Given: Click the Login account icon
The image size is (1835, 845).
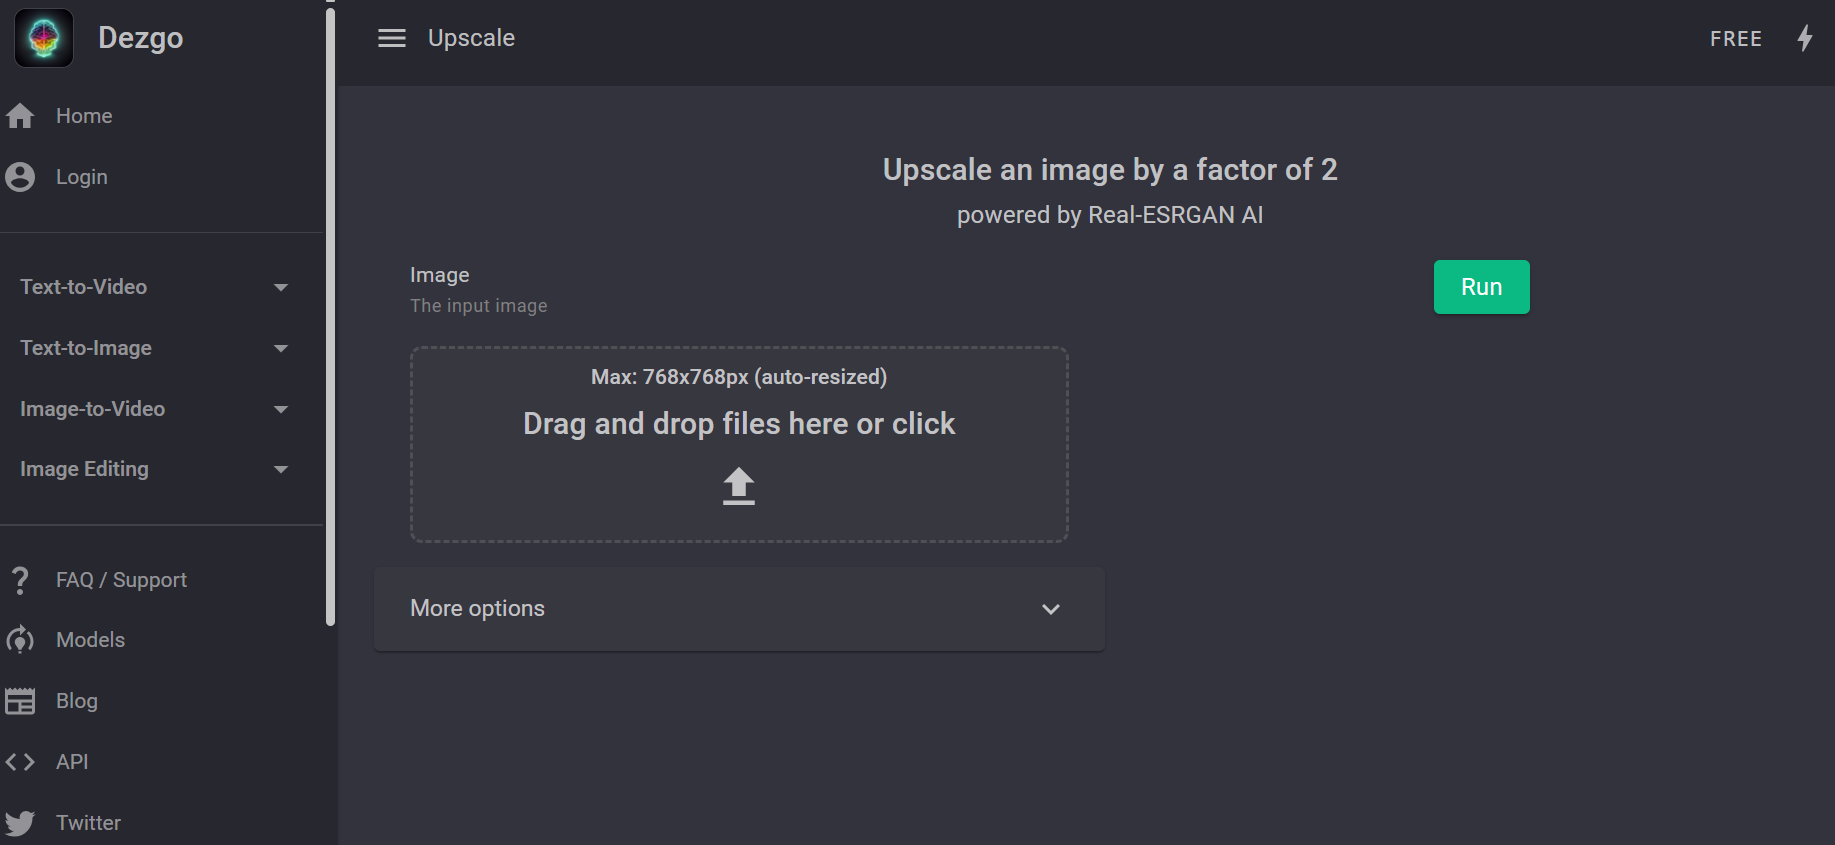Looking at the screenshot, I should pos(20,177).
